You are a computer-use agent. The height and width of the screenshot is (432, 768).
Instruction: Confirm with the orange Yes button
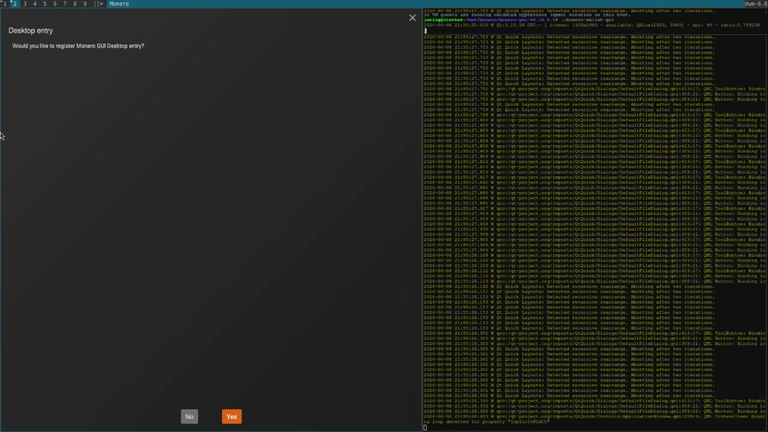tap(232, 416)
